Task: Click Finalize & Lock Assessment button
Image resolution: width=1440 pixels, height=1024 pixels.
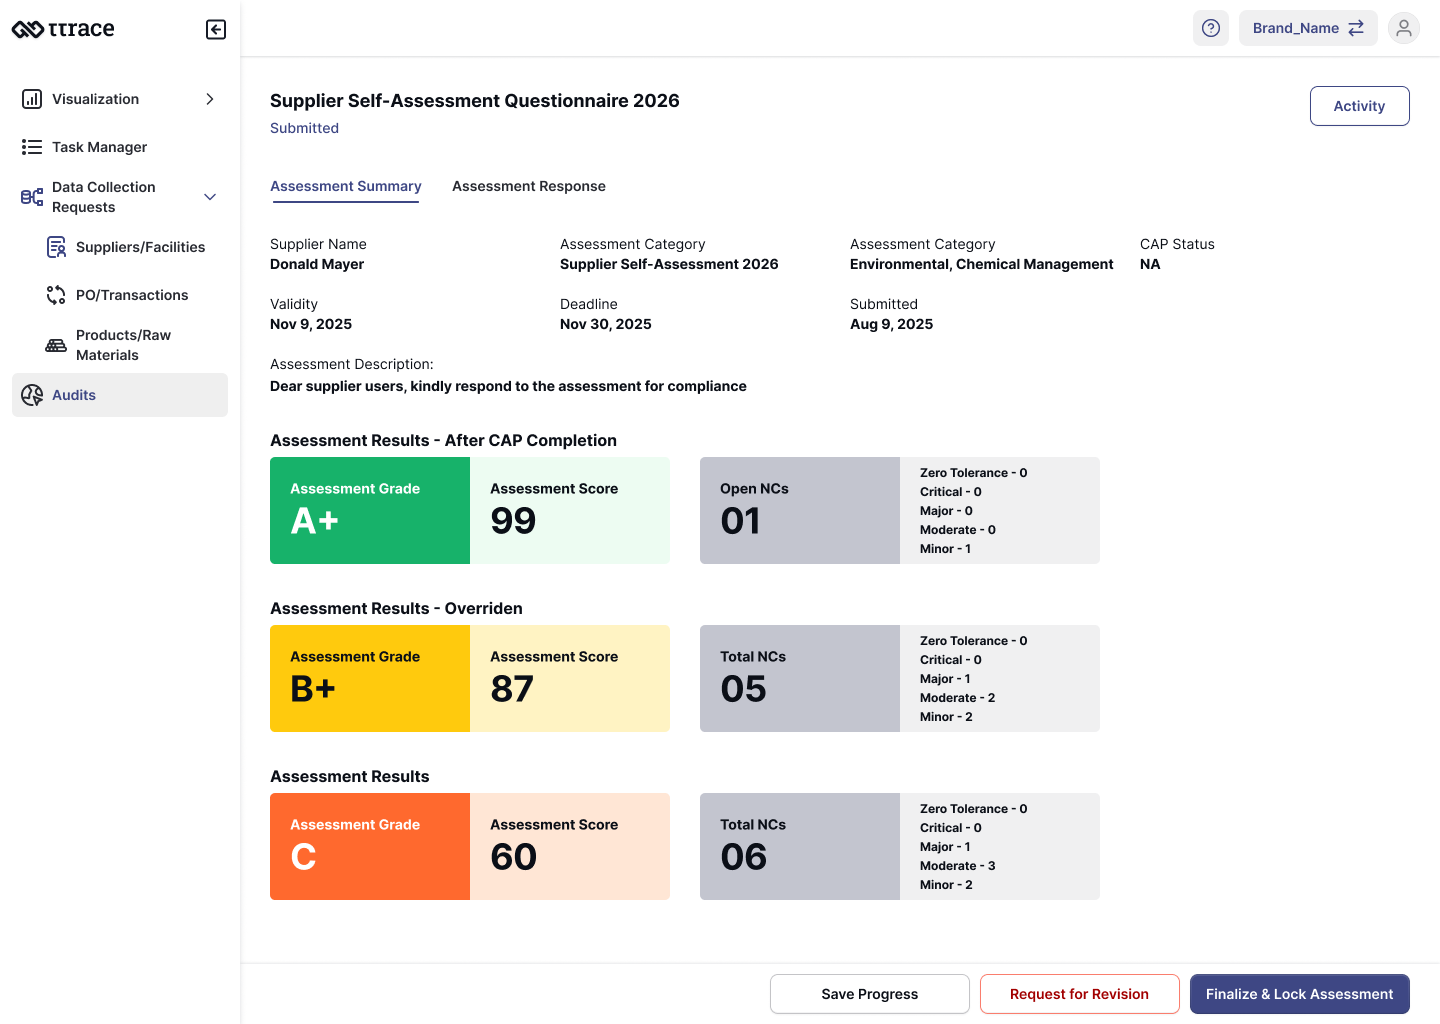Action: [x=1300, y=994]
